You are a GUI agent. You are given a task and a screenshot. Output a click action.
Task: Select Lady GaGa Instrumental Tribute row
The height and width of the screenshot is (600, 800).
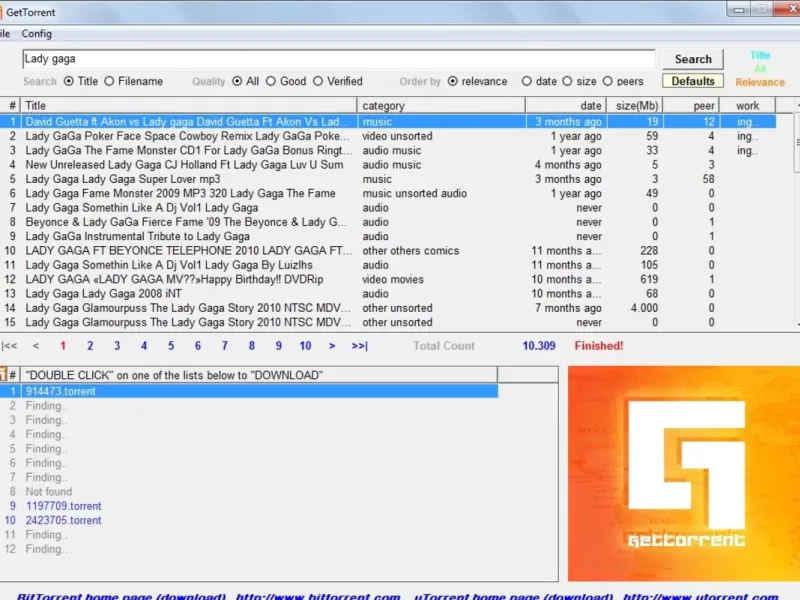(388, 236)
